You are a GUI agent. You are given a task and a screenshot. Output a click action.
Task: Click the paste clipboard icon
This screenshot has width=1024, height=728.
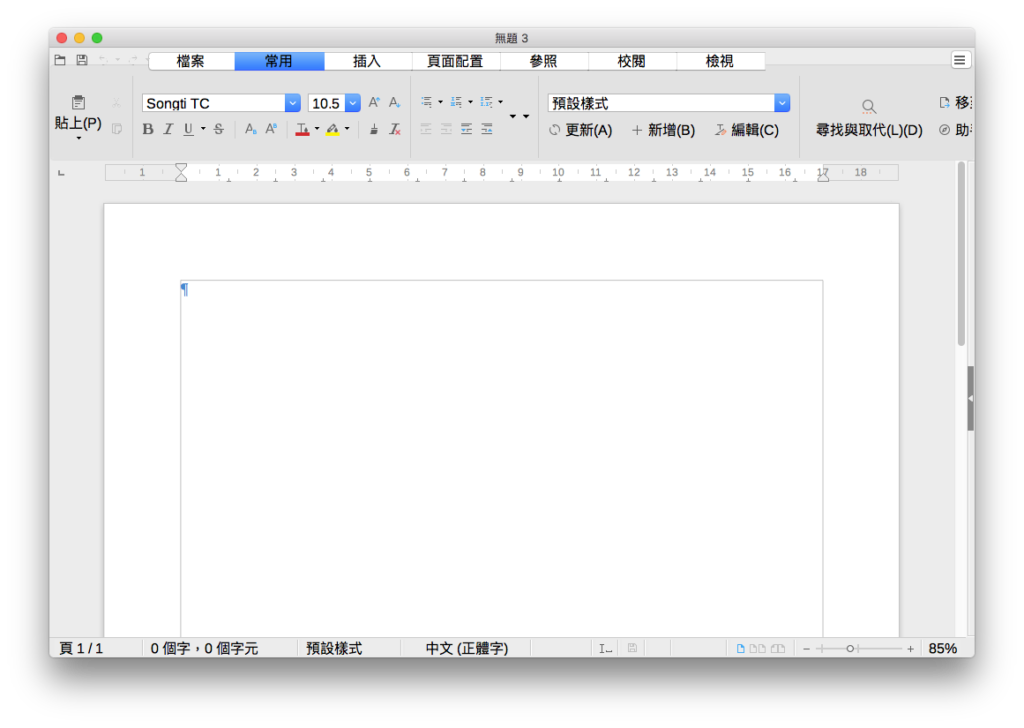tap(78, 103)
